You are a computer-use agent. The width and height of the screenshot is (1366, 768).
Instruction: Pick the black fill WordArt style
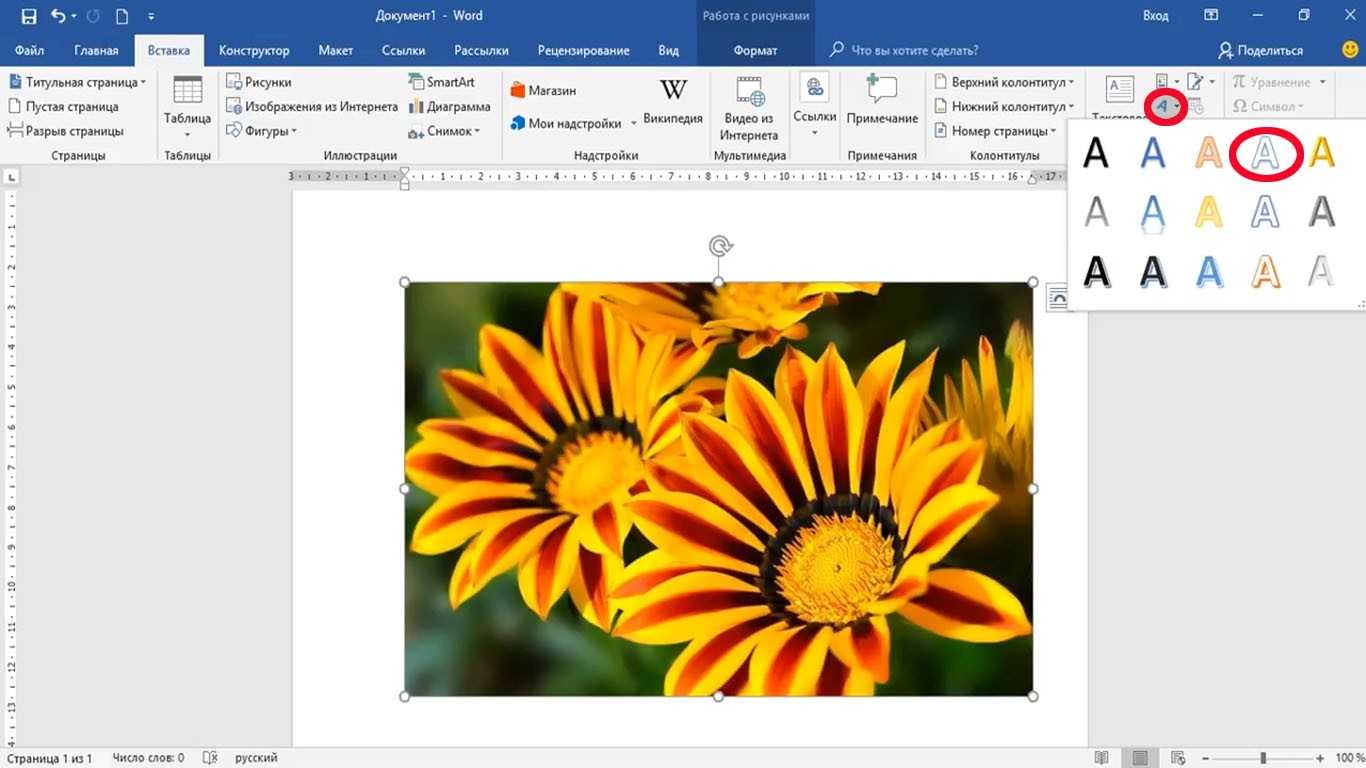1097,153
